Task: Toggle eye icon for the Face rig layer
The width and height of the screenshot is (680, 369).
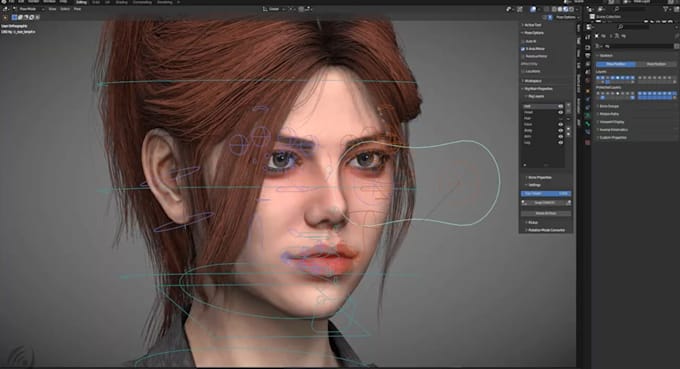Action: pos(560,124)
